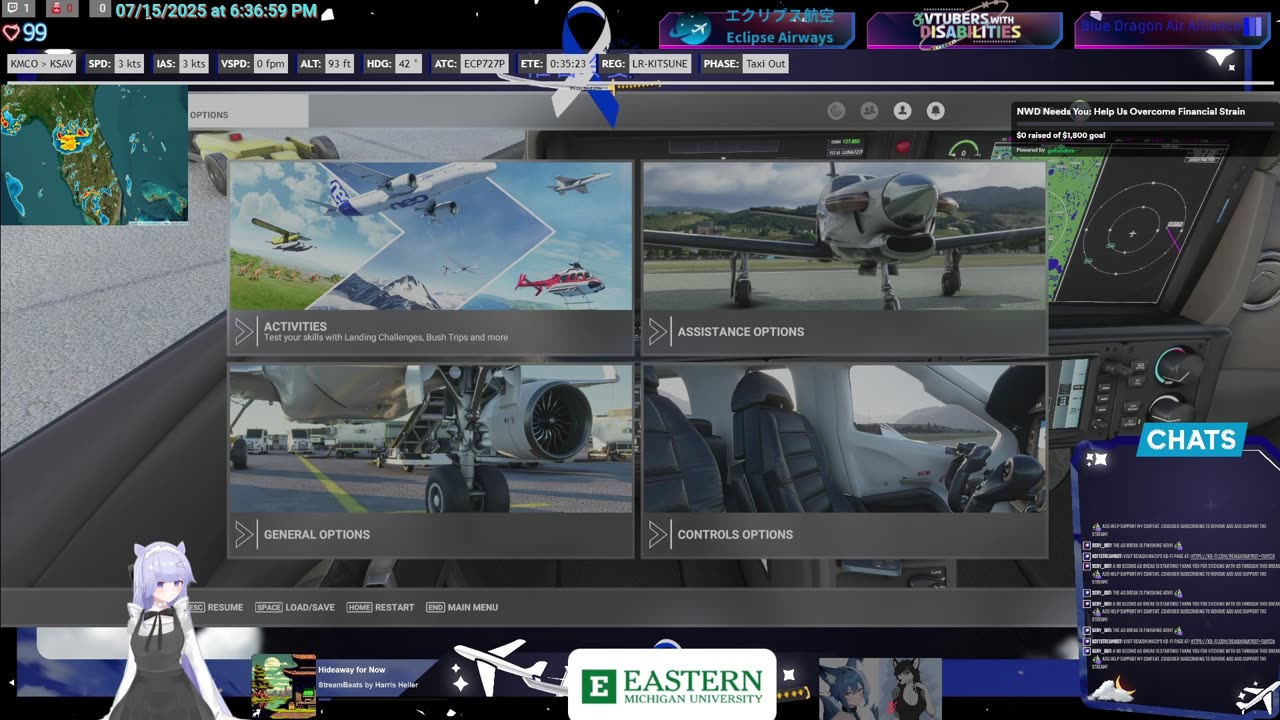This screenshot has height=720, width=1280.
Task: Click the VSPD 0 fpm readout
Action: pyautogui.click(x=254, y=64)
